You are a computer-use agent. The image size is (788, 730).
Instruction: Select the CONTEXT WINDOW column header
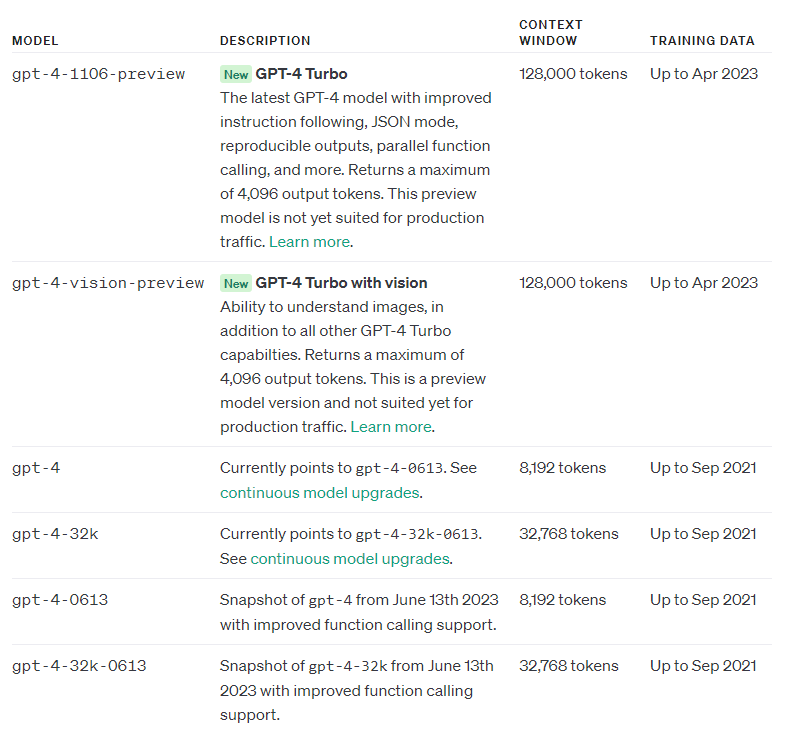click(x=551, y=32)
